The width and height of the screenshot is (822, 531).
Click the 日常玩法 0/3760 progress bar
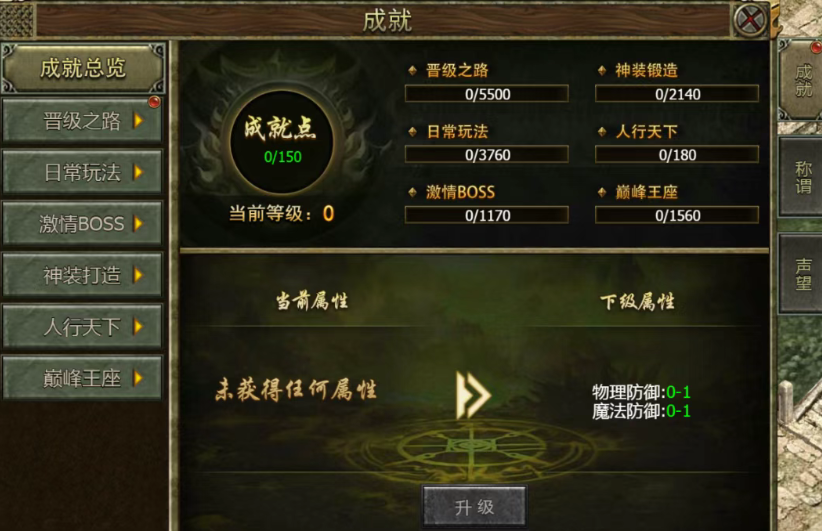click(487, 155)
